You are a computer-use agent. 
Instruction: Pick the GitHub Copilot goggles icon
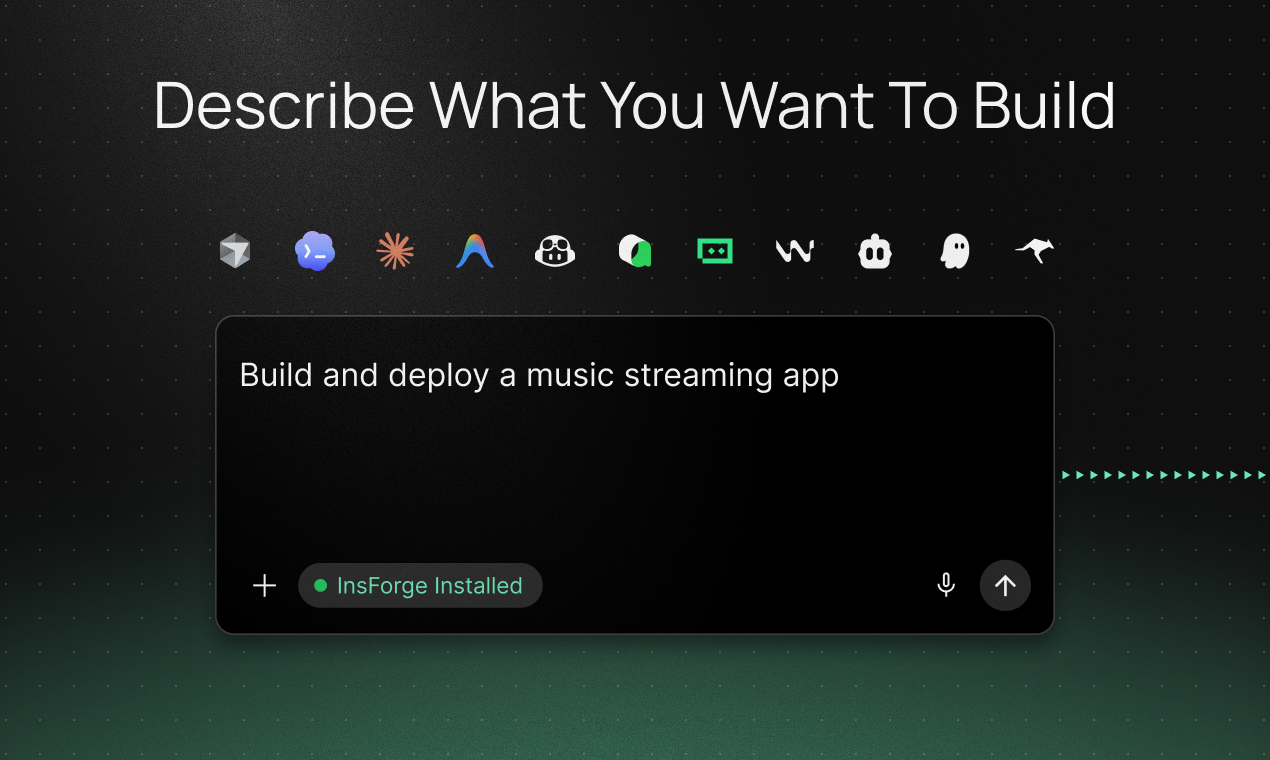point(555,251)
